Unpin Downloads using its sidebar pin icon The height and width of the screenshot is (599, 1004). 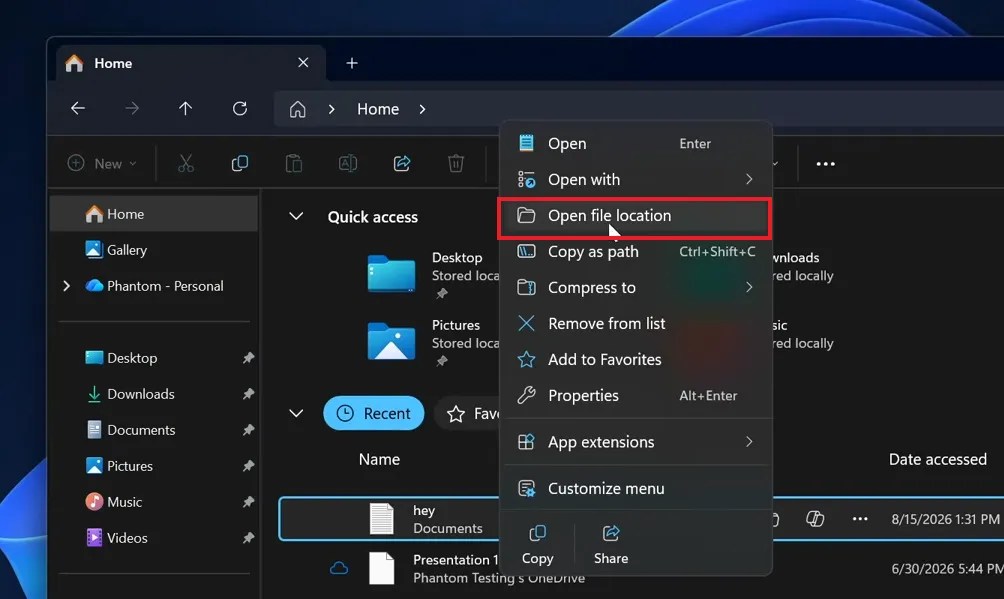click(248, 394)
